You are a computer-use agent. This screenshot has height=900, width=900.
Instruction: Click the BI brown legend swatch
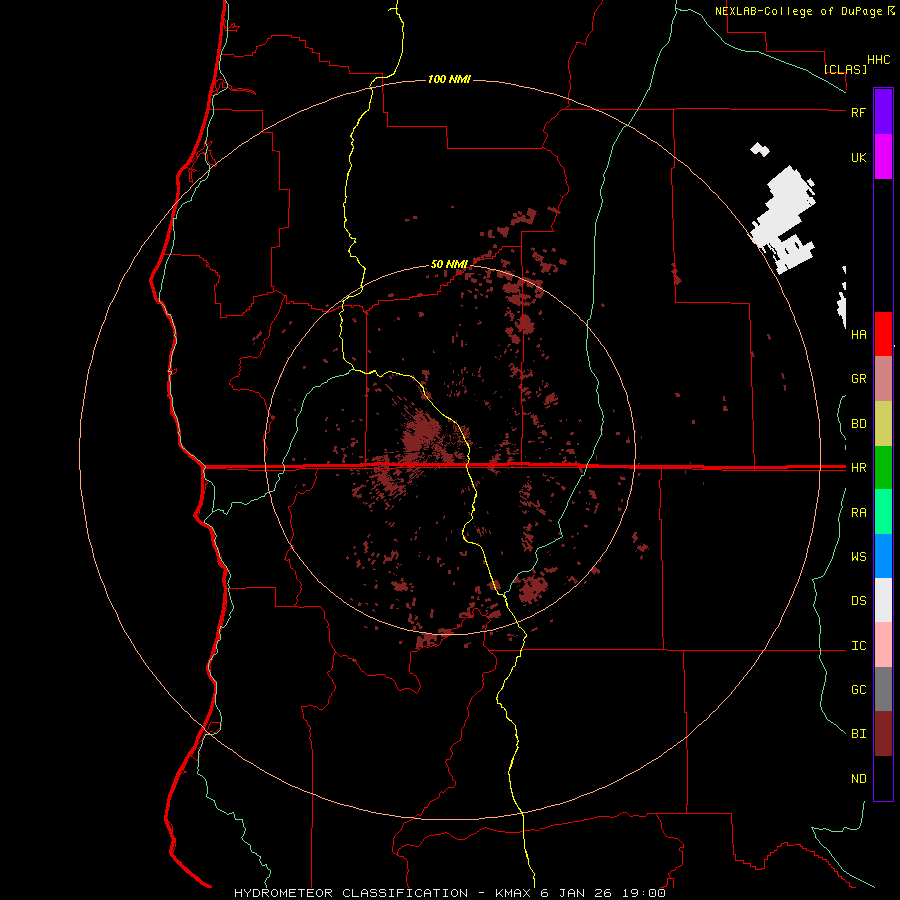pos(883,734)
